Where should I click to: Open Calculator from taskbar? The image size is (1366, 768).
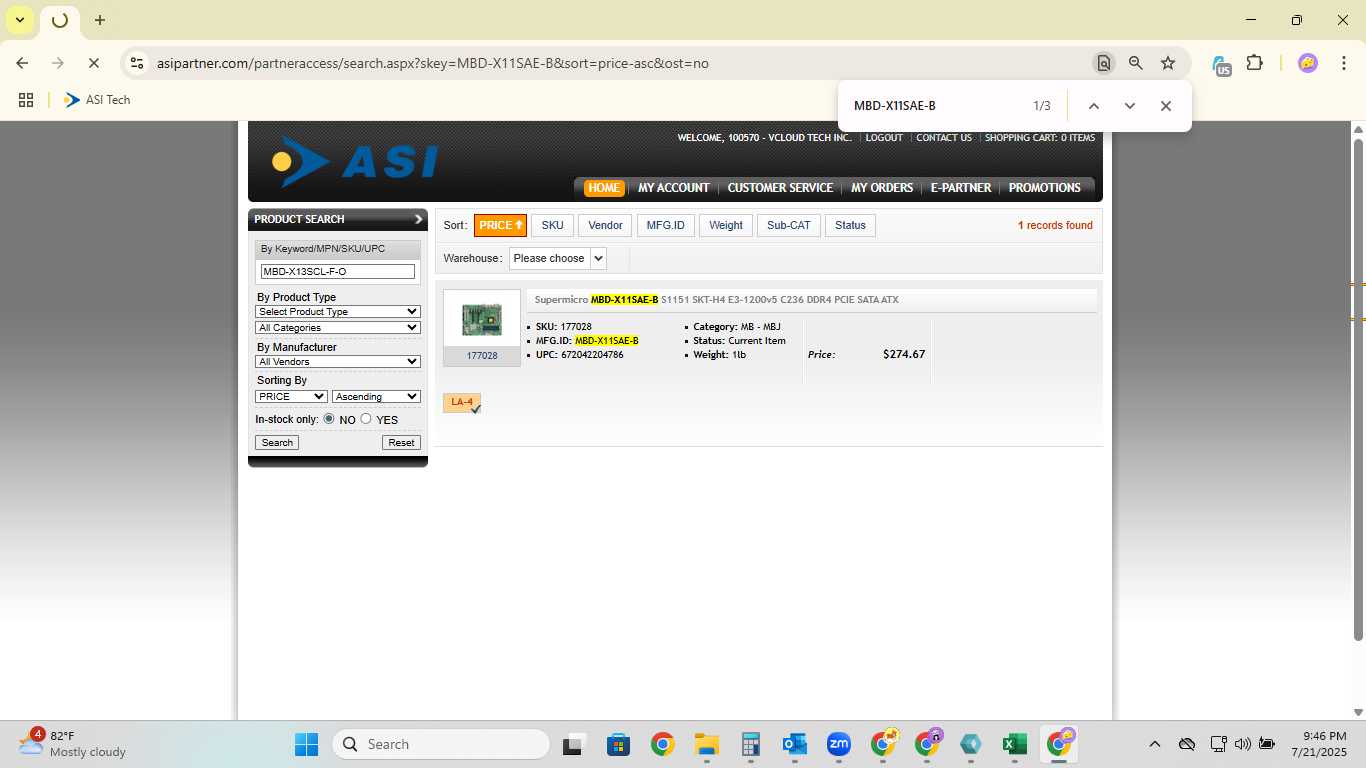(751, 744)
